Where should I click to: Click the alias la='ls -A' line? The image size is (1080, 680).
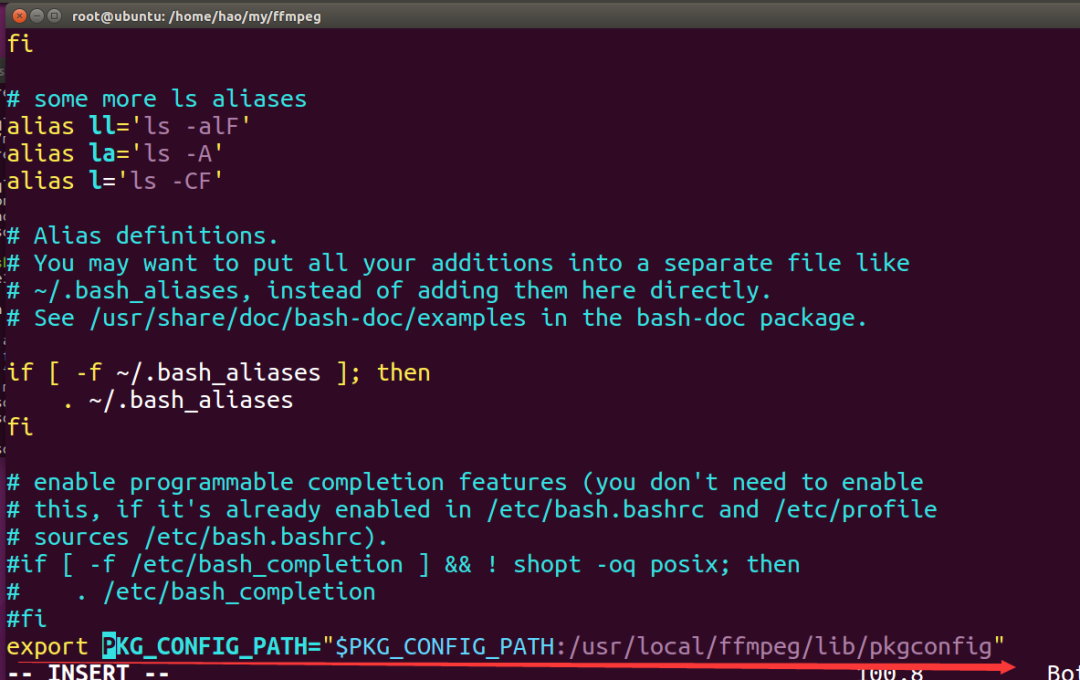click(114, 154)
